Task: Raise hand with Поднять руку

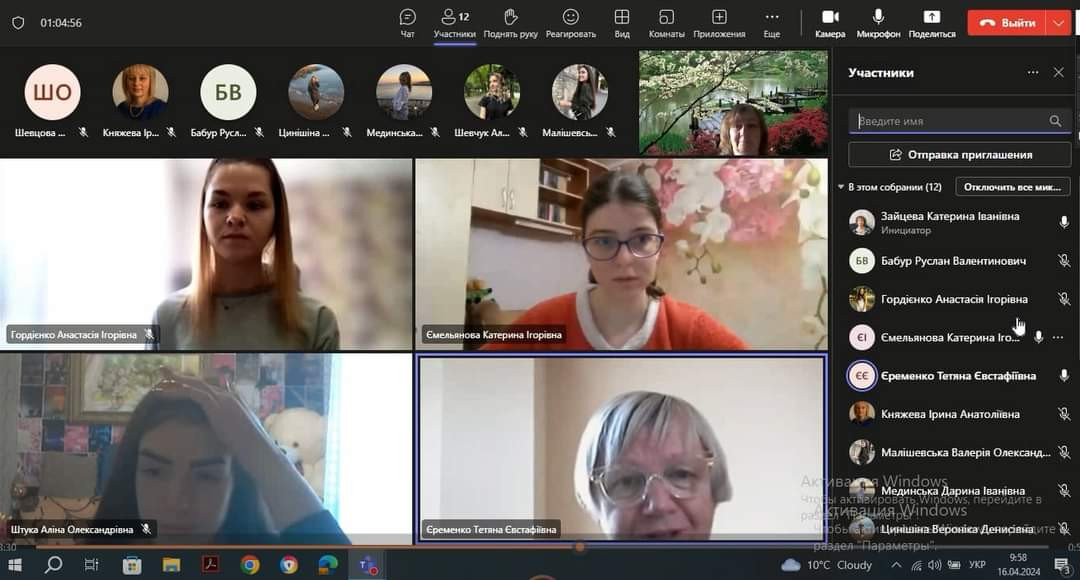Action: click(x=510, y=23)
